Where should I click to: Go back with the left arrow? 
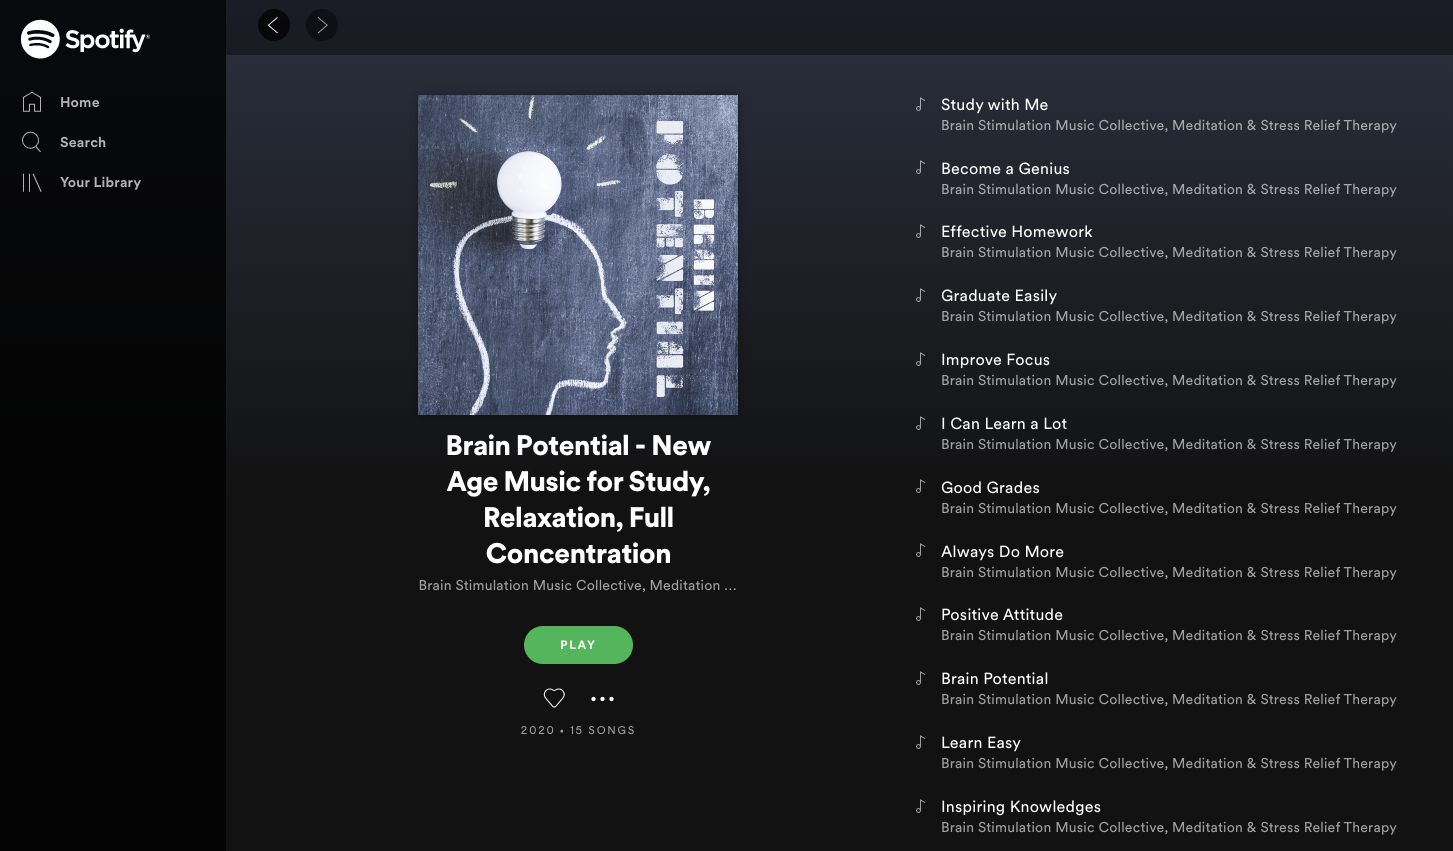[274, 25]
